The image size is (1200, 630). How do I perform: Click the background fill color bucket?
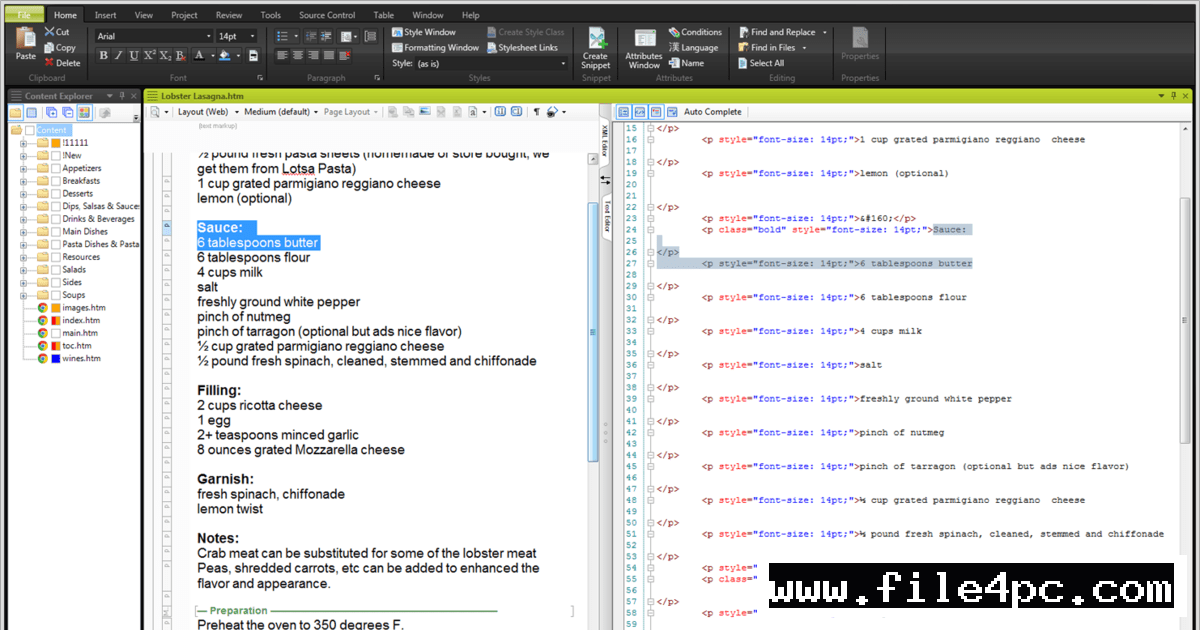point(225,55)
